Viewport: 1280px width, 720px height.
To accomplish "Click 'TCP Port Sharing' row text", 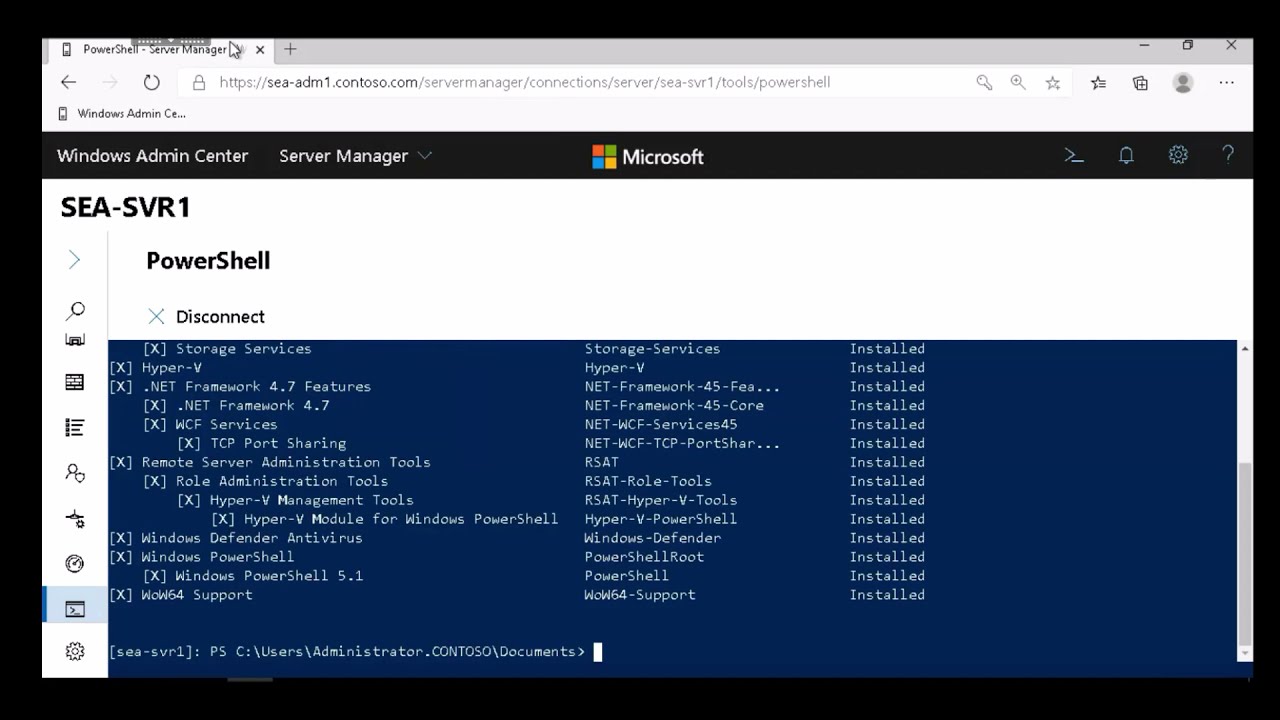I will [278, 444].
